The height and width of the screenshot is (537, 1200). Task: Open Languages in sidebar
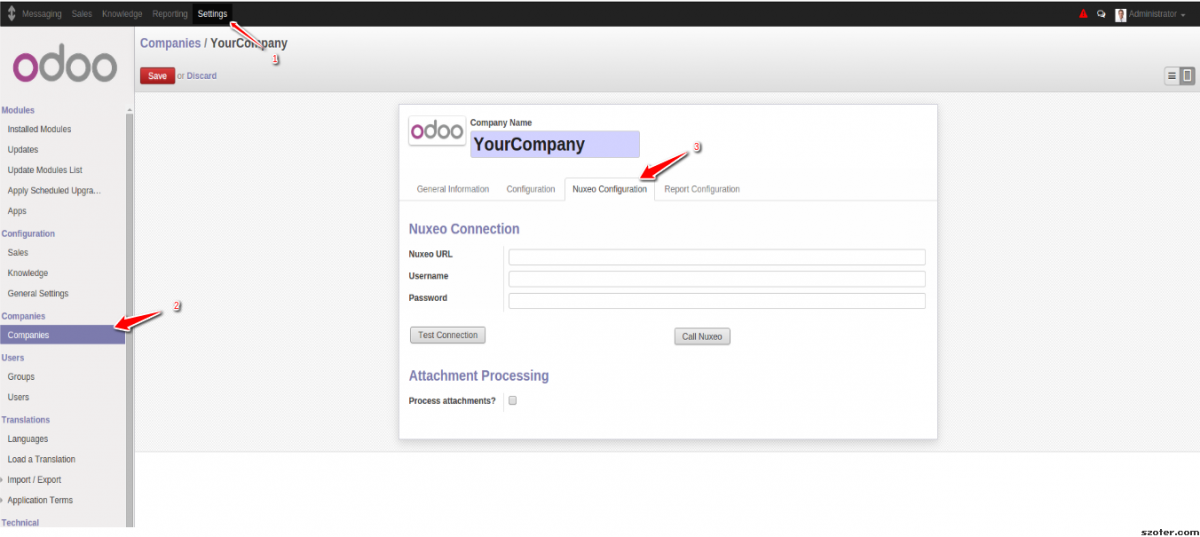(x=28, y=439)
